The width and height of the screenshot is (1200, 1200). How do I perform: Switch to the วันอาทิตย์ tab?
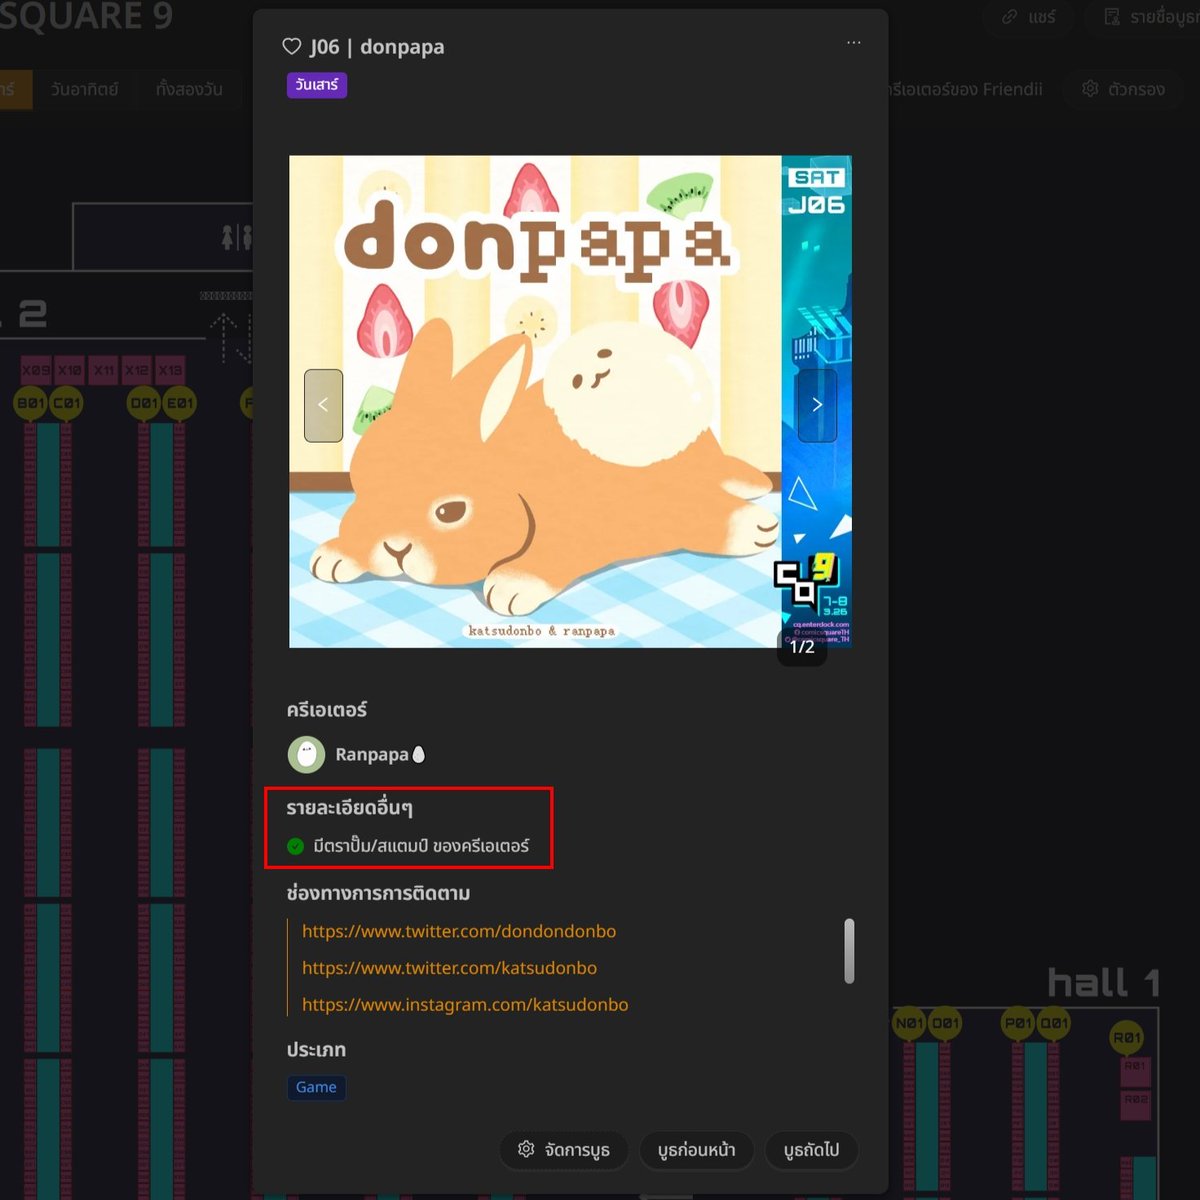(x=84, y=89)
